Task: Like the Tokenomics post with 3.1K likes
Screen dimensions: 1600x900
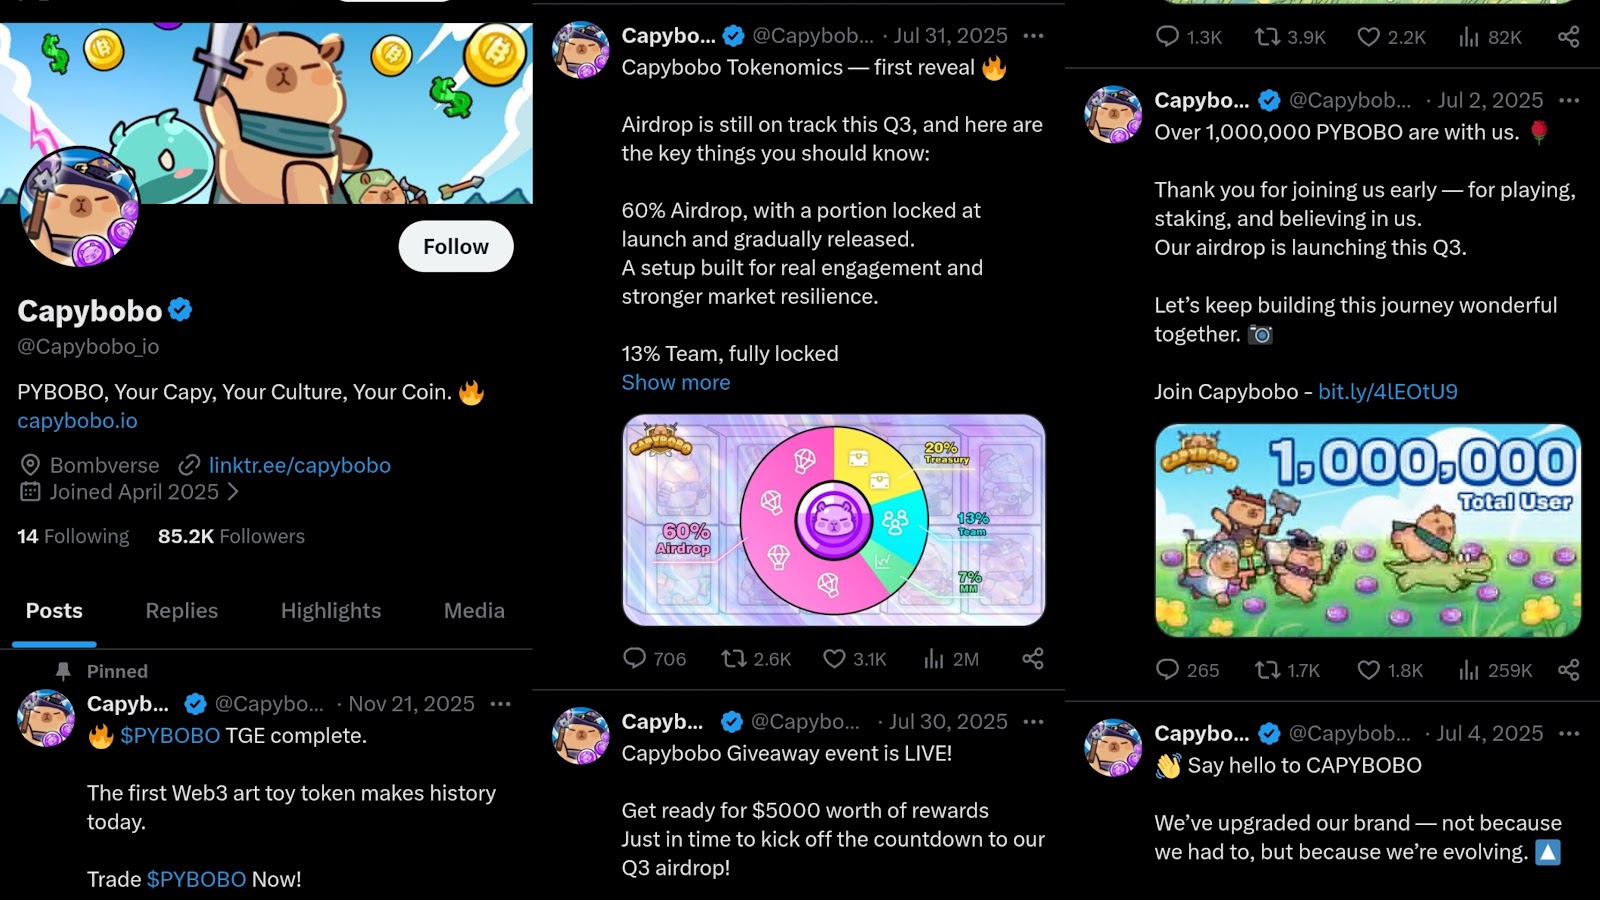Action: pyautogui.click(x=835, y=658)
